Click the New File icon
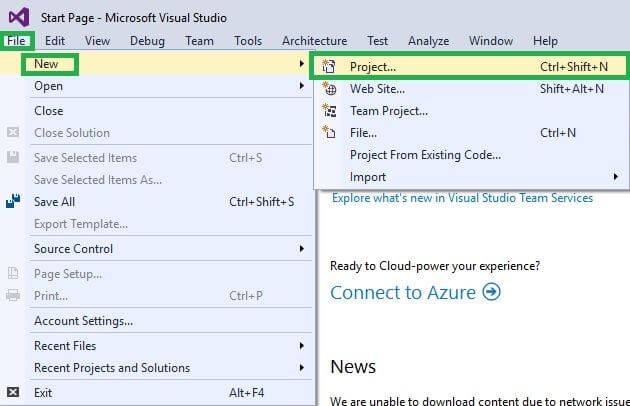This screenshot has width=630, height=406. click(329, 133)
